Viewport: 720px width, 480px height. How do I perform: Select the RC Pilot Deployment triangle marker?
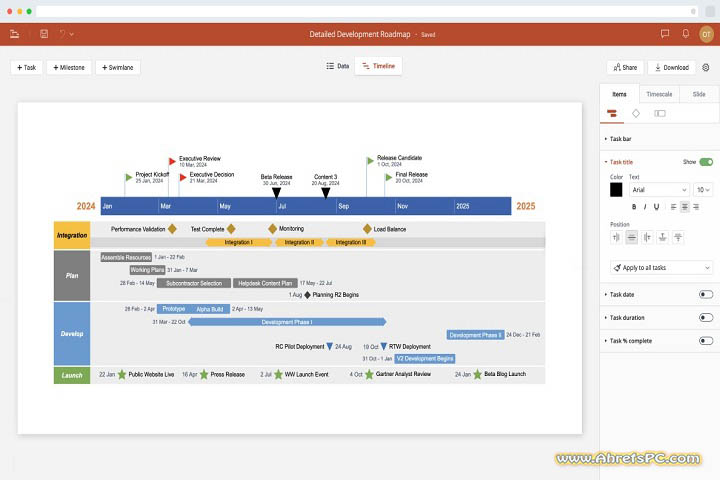[x=329, y=346]
